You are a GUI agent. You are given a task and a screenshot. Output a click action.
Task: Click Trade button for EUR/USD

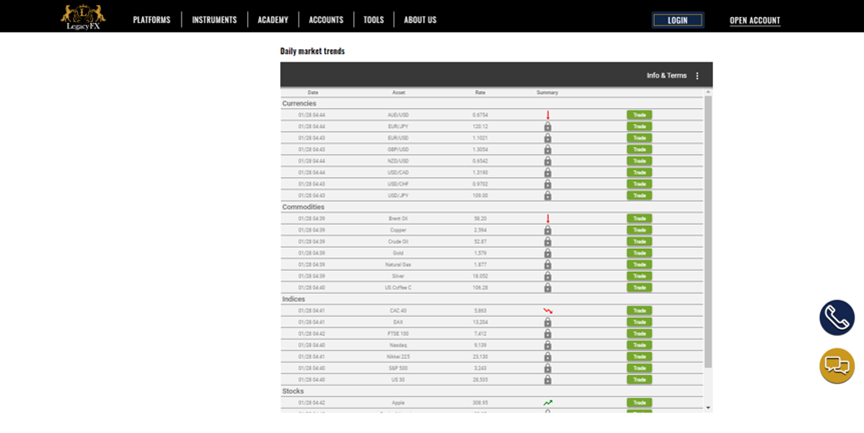click(639, 138)
